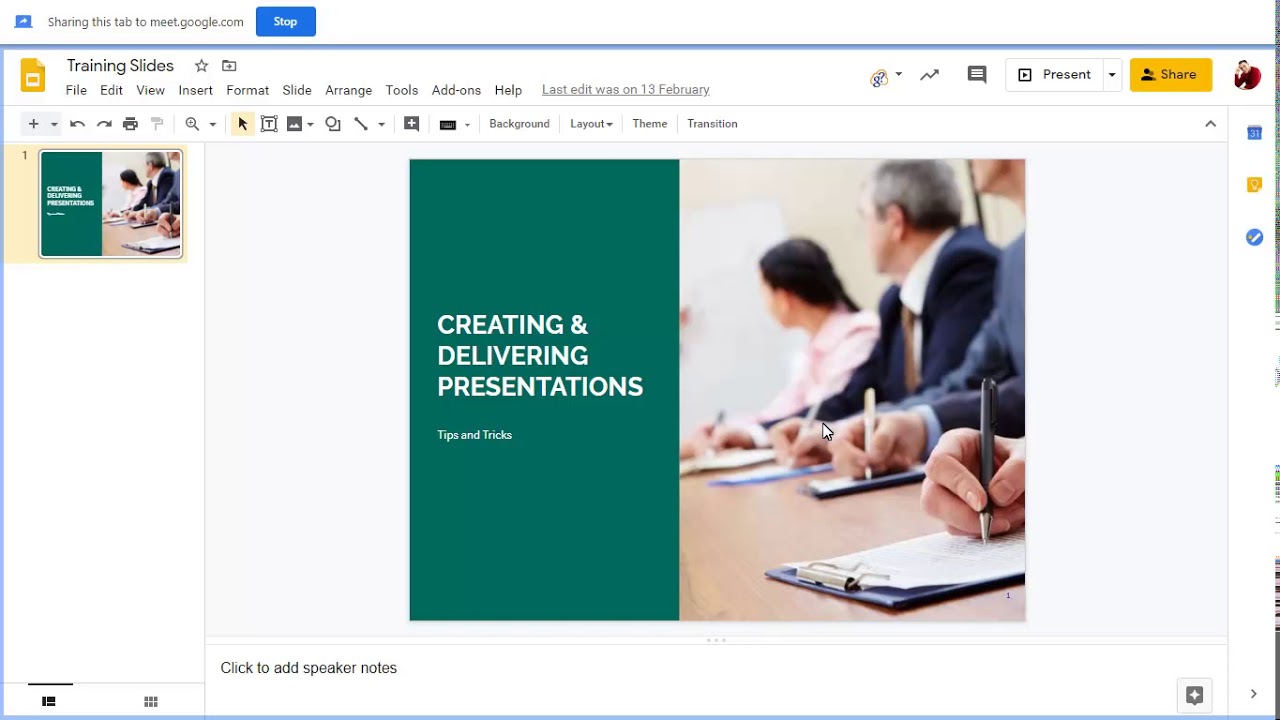Switch to grid view
1280x720 pixels.
tap(151, 702)
